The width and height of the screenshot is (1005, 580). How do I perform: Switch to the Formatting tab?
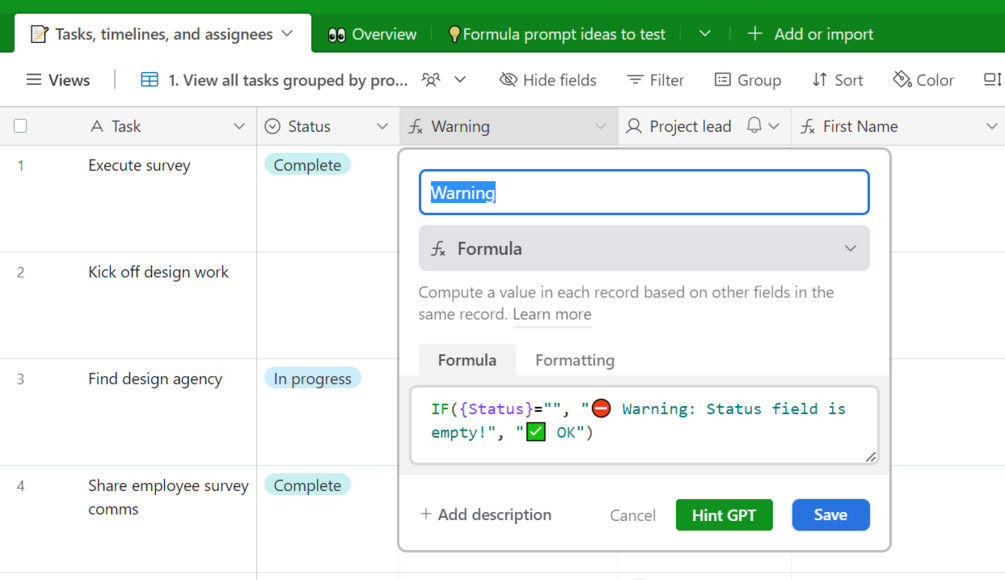(x=575, y=360)
